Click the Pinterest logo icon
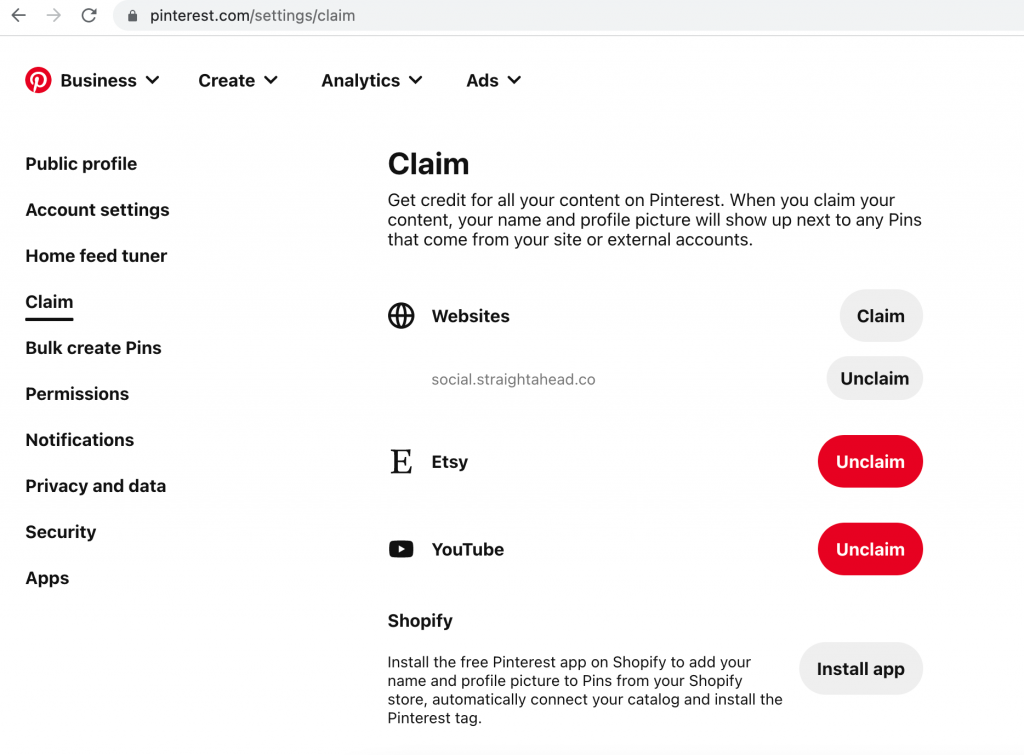 (x=38, y=80)
